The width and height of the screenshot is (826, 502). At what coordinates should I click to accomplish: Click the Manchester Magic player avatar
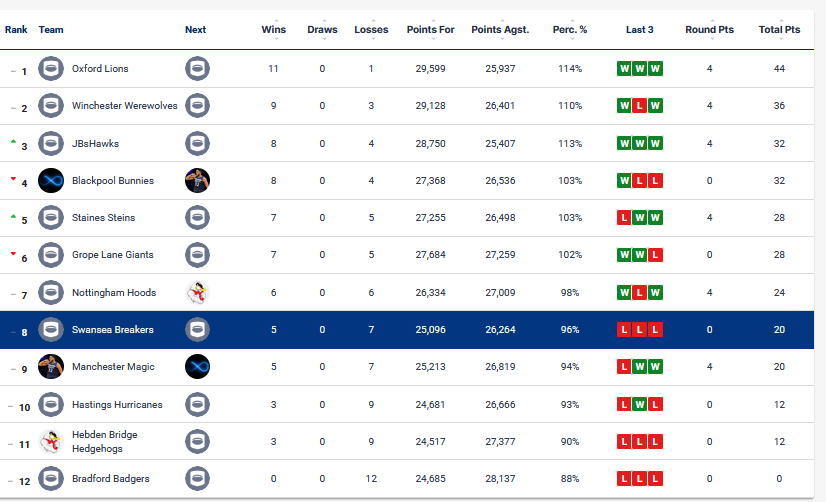point(51,367)
